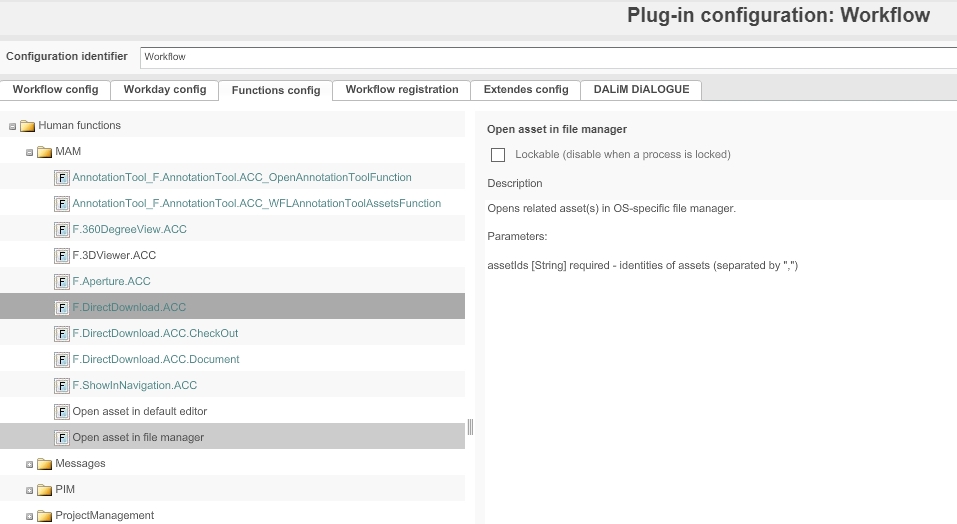Click the F icon beside Open asset in default editor
The height and width of the screenshot is (524, 957).
tap(62, 411)
